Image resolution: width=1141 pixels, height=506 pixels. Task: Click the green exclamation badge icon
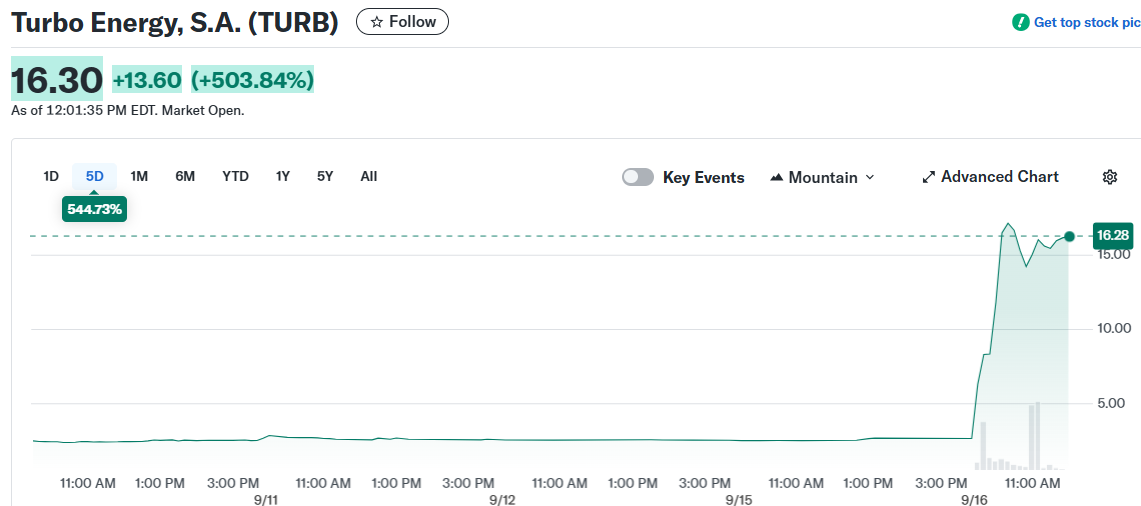[1021, 23]
